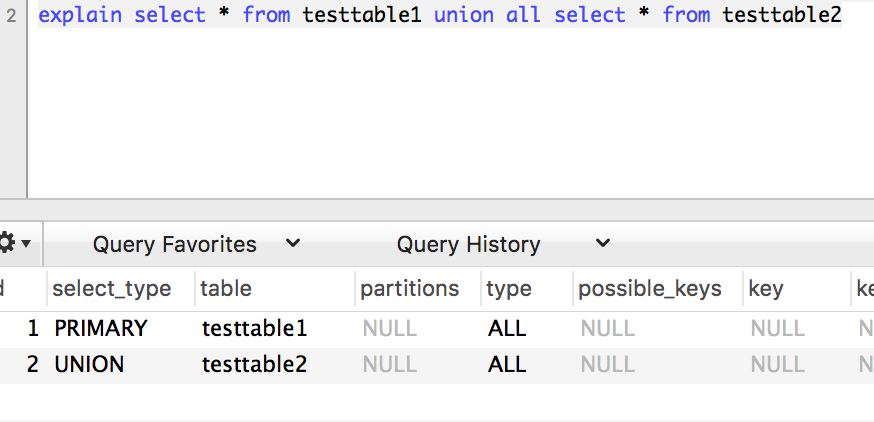Click the possible_keys column header
Screen dimensions: 874x422
coord(649,289)
